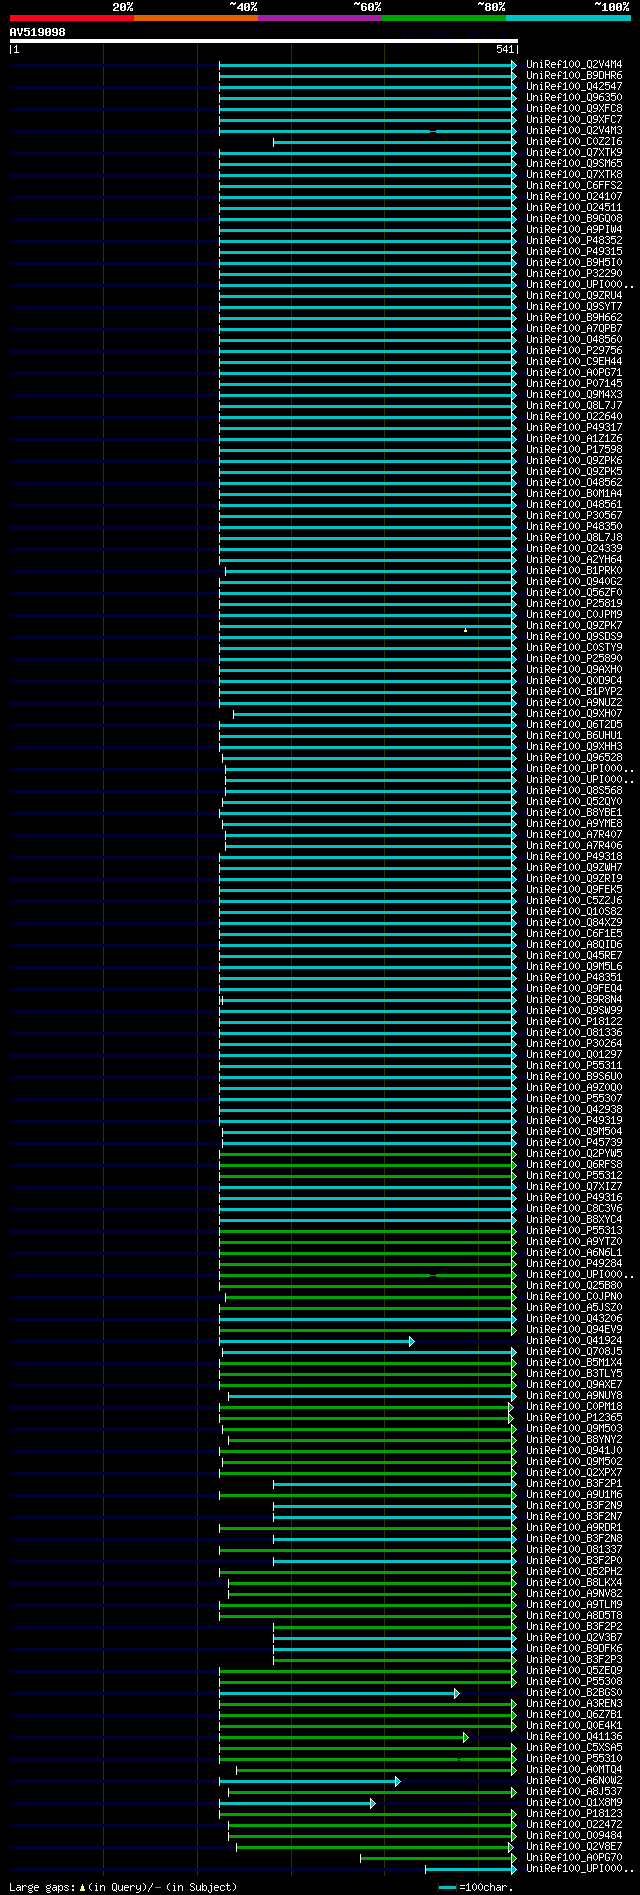Click label UniRef100_Q2PYW5

(574, 1153)
